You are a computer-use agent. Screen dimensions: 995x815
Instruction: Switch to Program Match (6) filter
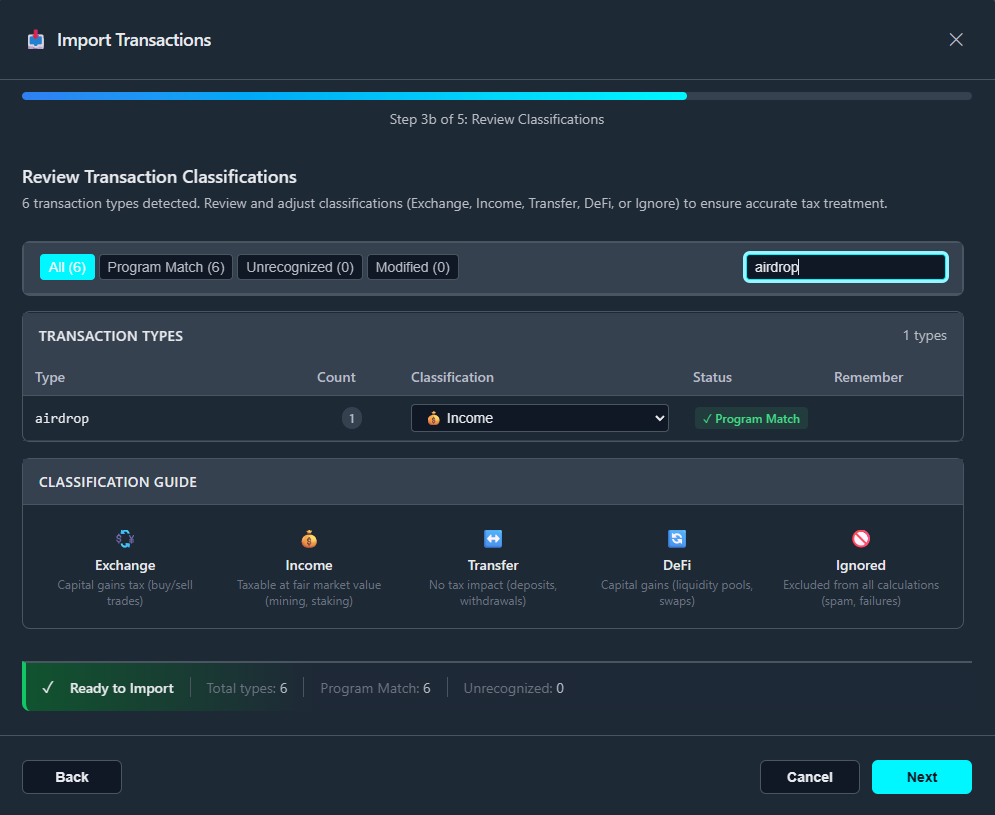(166, 267)
